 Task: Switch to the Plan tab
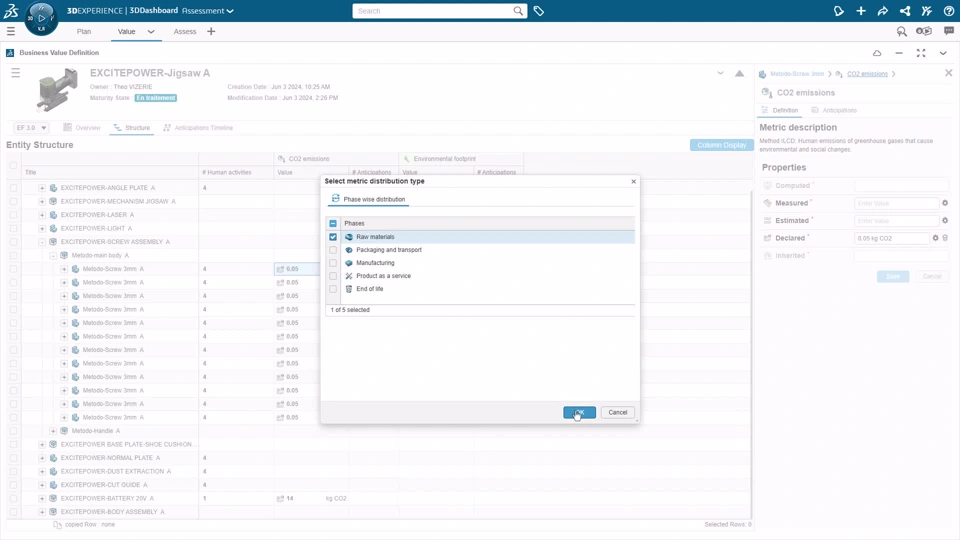84,31
